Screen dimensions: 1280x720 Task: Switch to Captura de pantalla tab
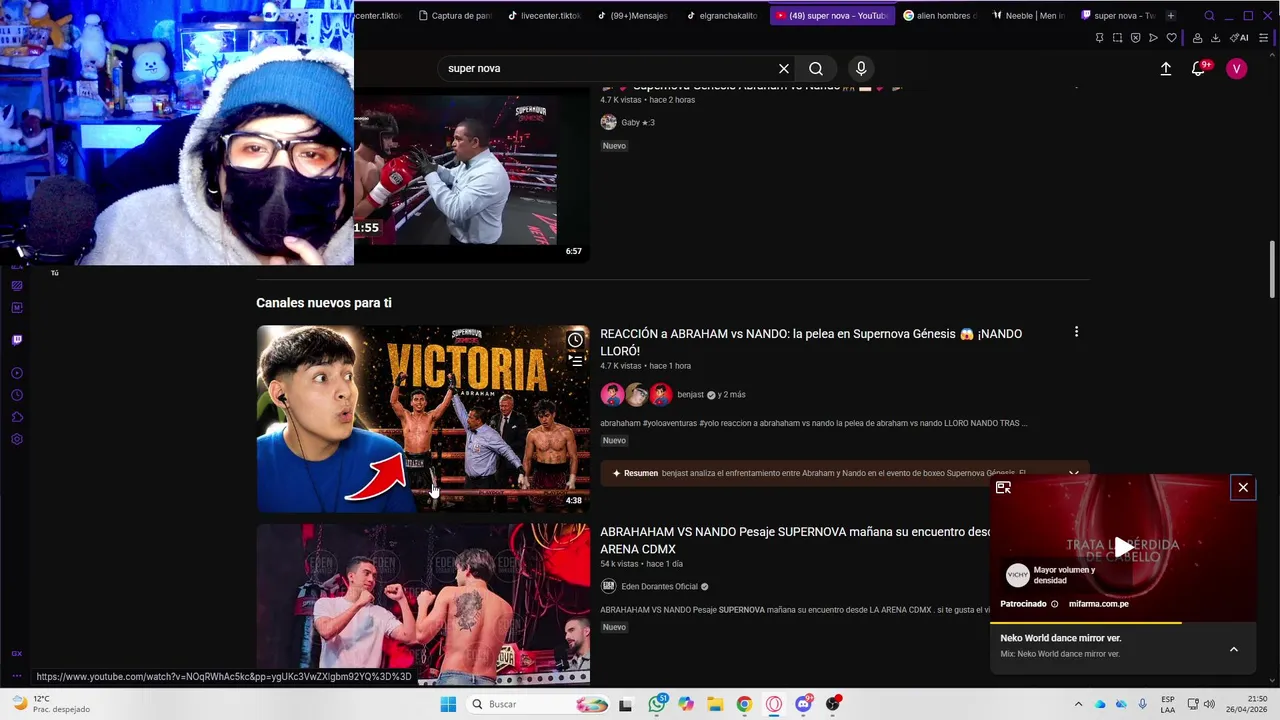pyautogui.click(x=455, y=15)
